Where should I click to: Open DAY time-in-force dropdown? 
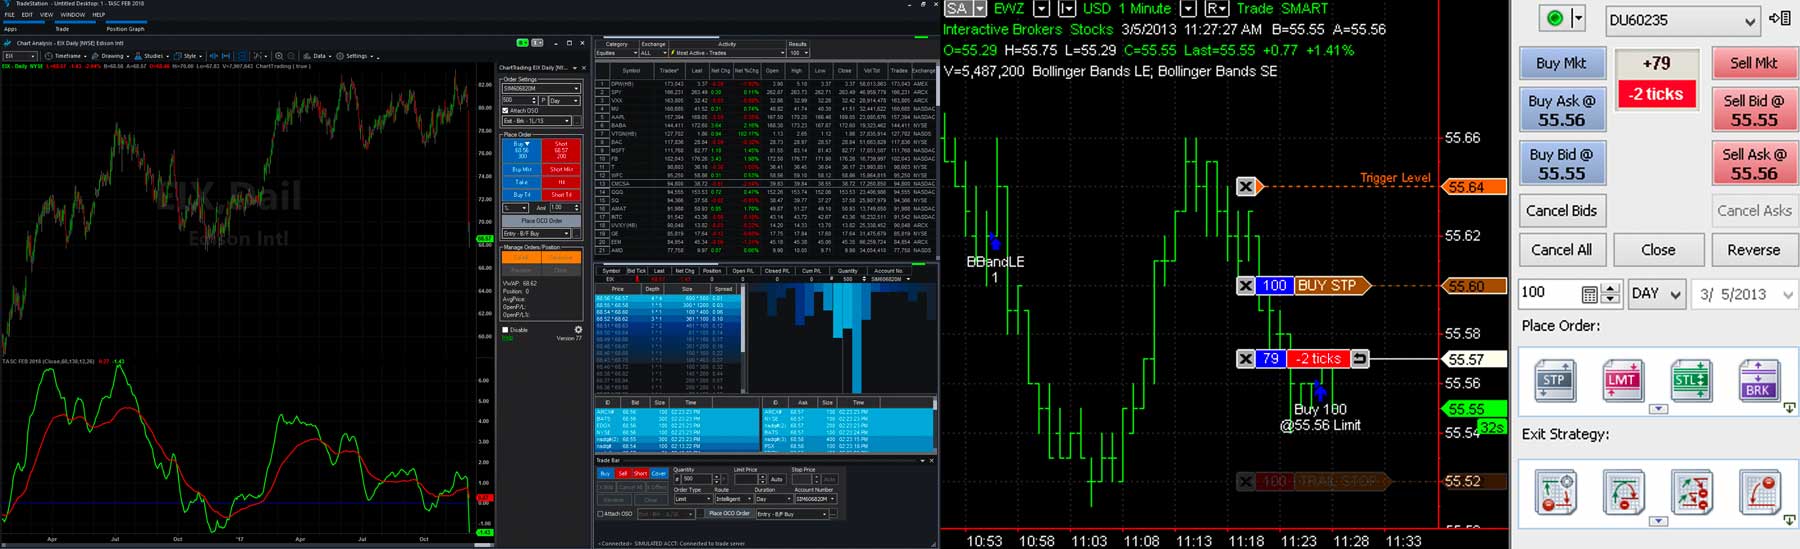[x=1657, y=294]
